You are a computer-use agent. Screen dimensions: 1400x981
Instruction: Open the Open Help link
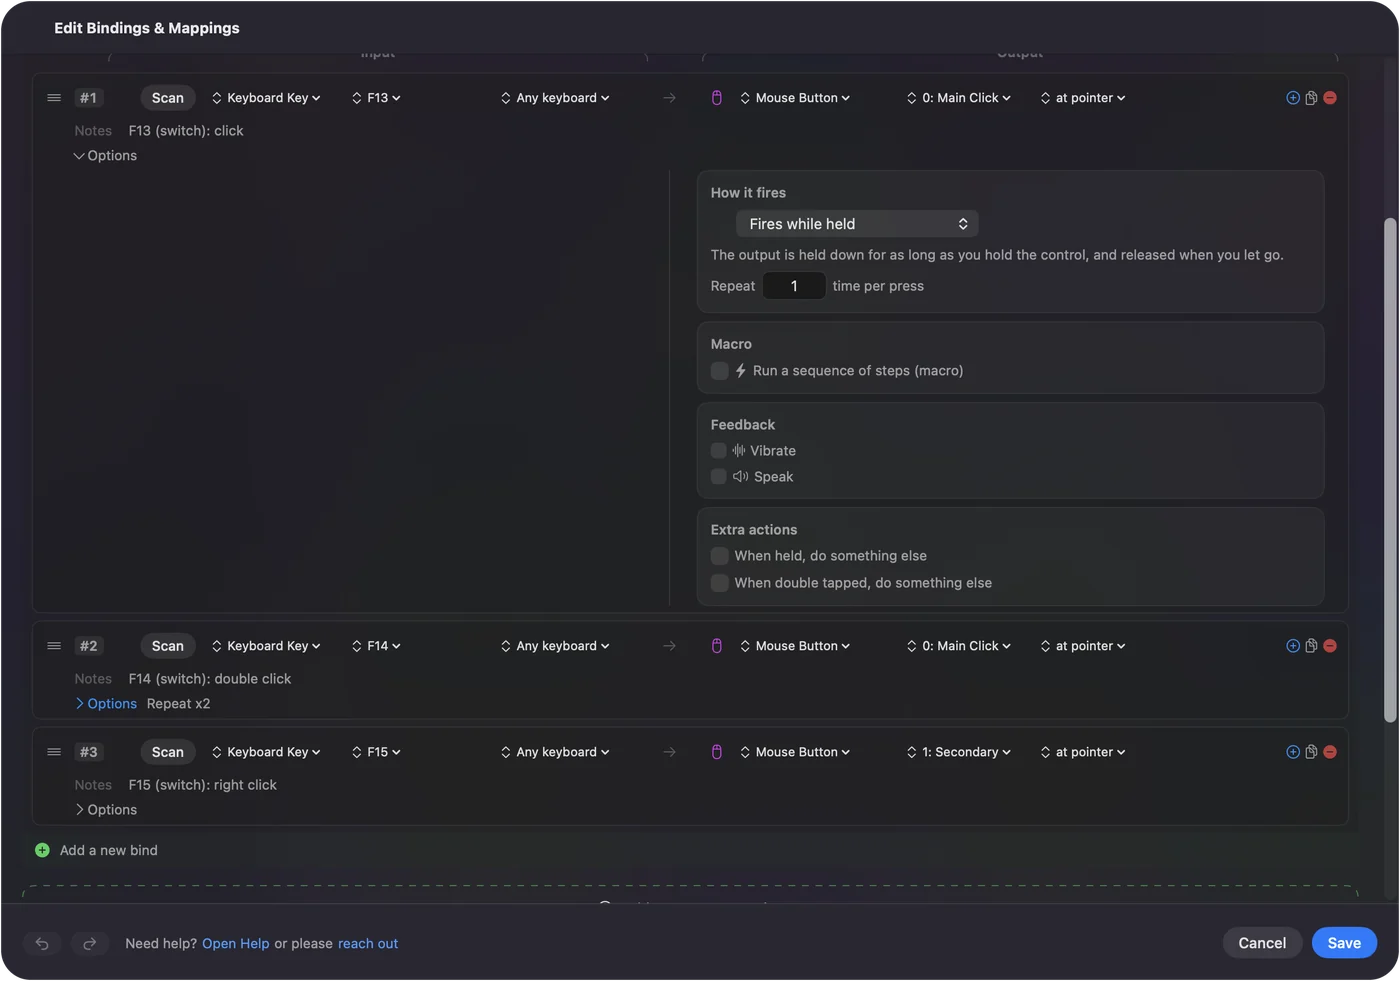[x=236, y=944]
